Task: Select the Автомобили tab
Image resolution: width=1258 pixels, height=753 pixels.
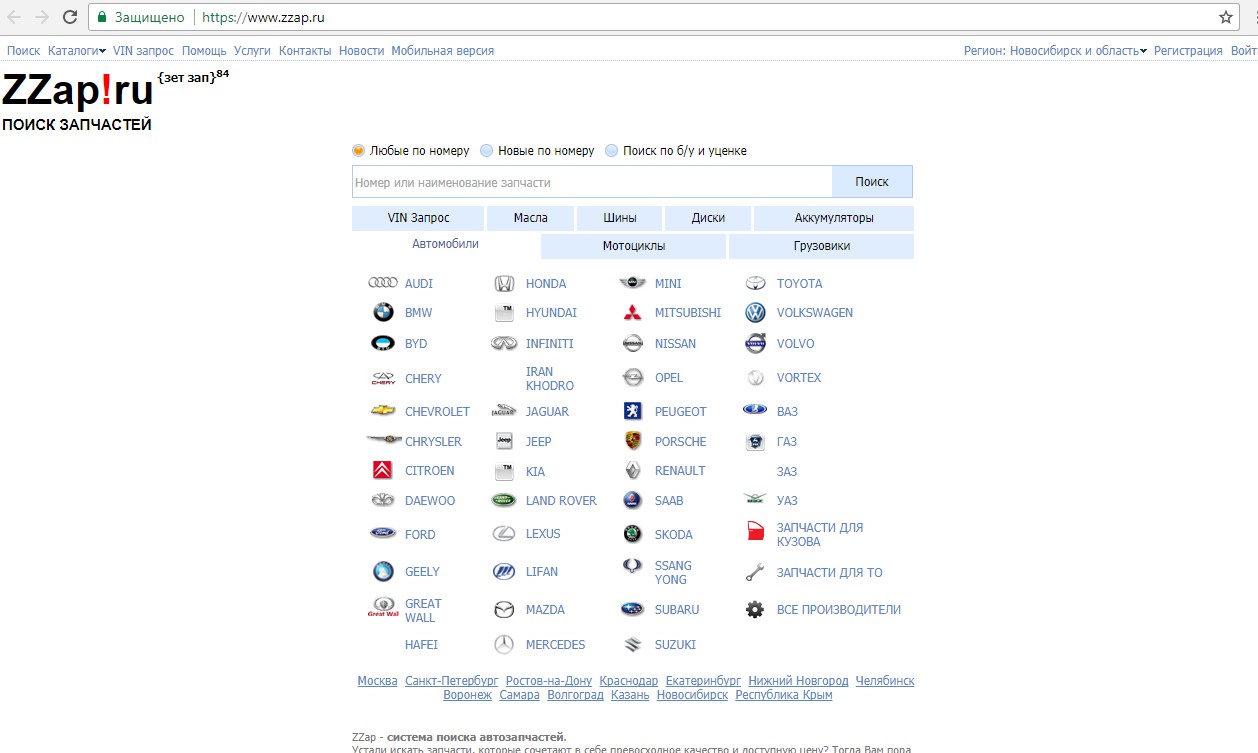Action: (x=445, y=244)
